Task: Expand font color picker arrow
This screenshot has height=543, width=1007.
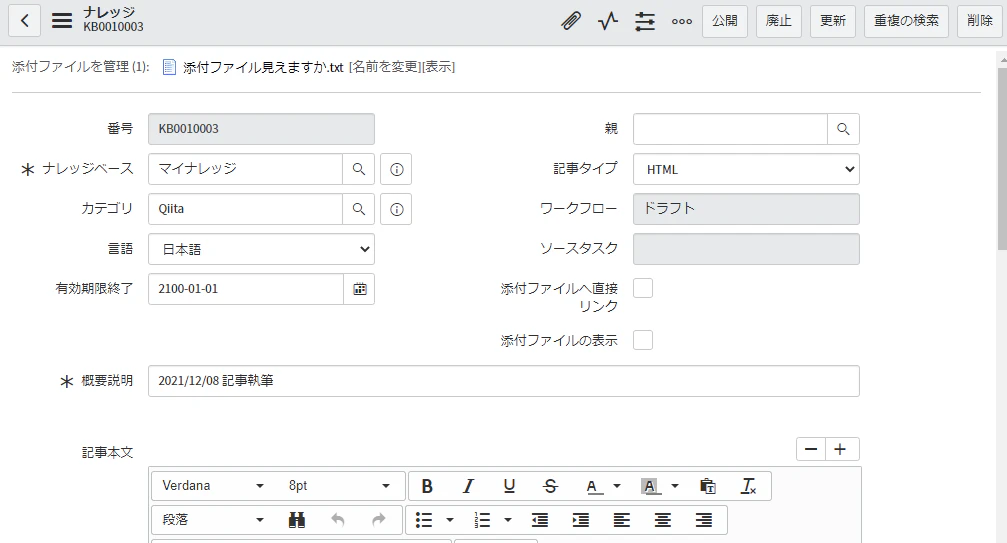Action: pos(617,486)
